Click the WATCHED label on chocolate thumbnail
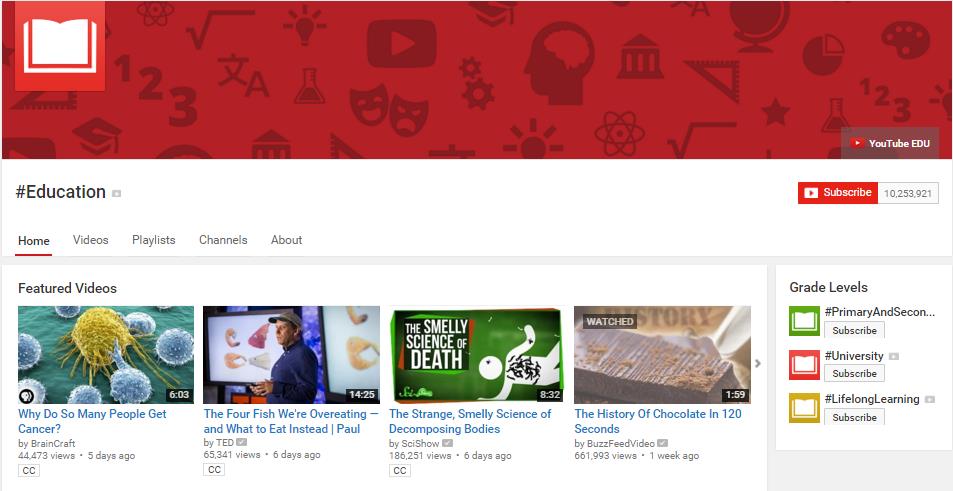 pyautogui.click(x=610, y=321)
